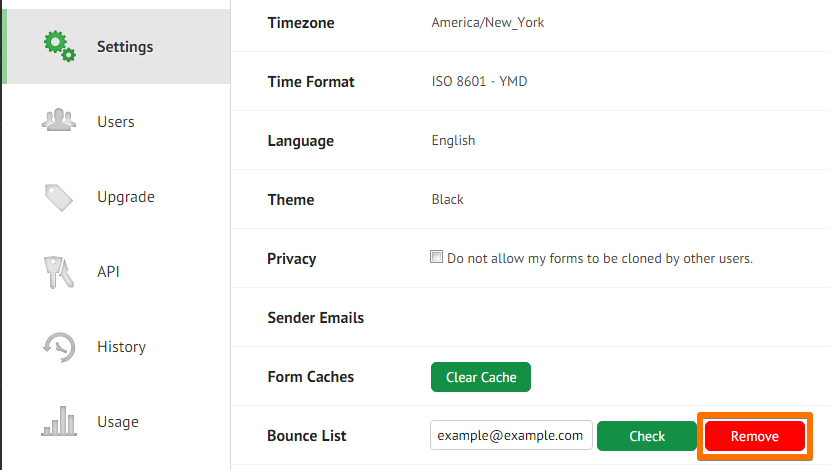This screenshot has height=470, width=830.
Task: Click the History clock icon
Action: point(60,347)
